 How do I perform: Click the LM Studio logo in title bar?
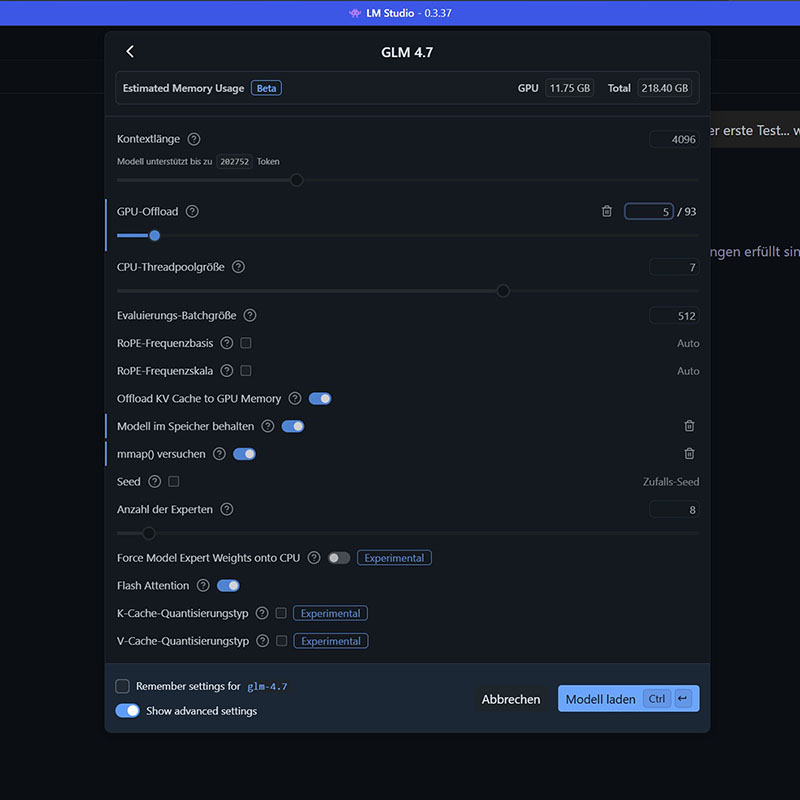pos(355,13)
